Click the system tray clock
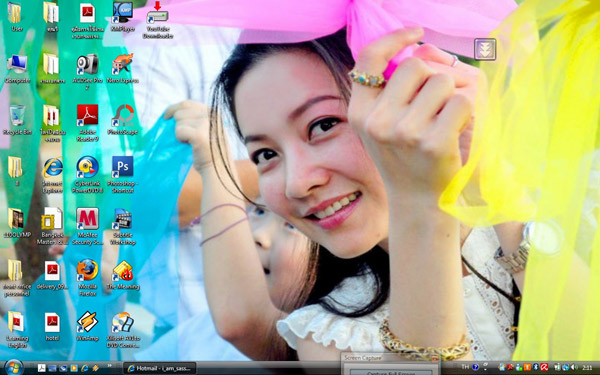Screen dimensions: 600x375 [x=587, y=367]
